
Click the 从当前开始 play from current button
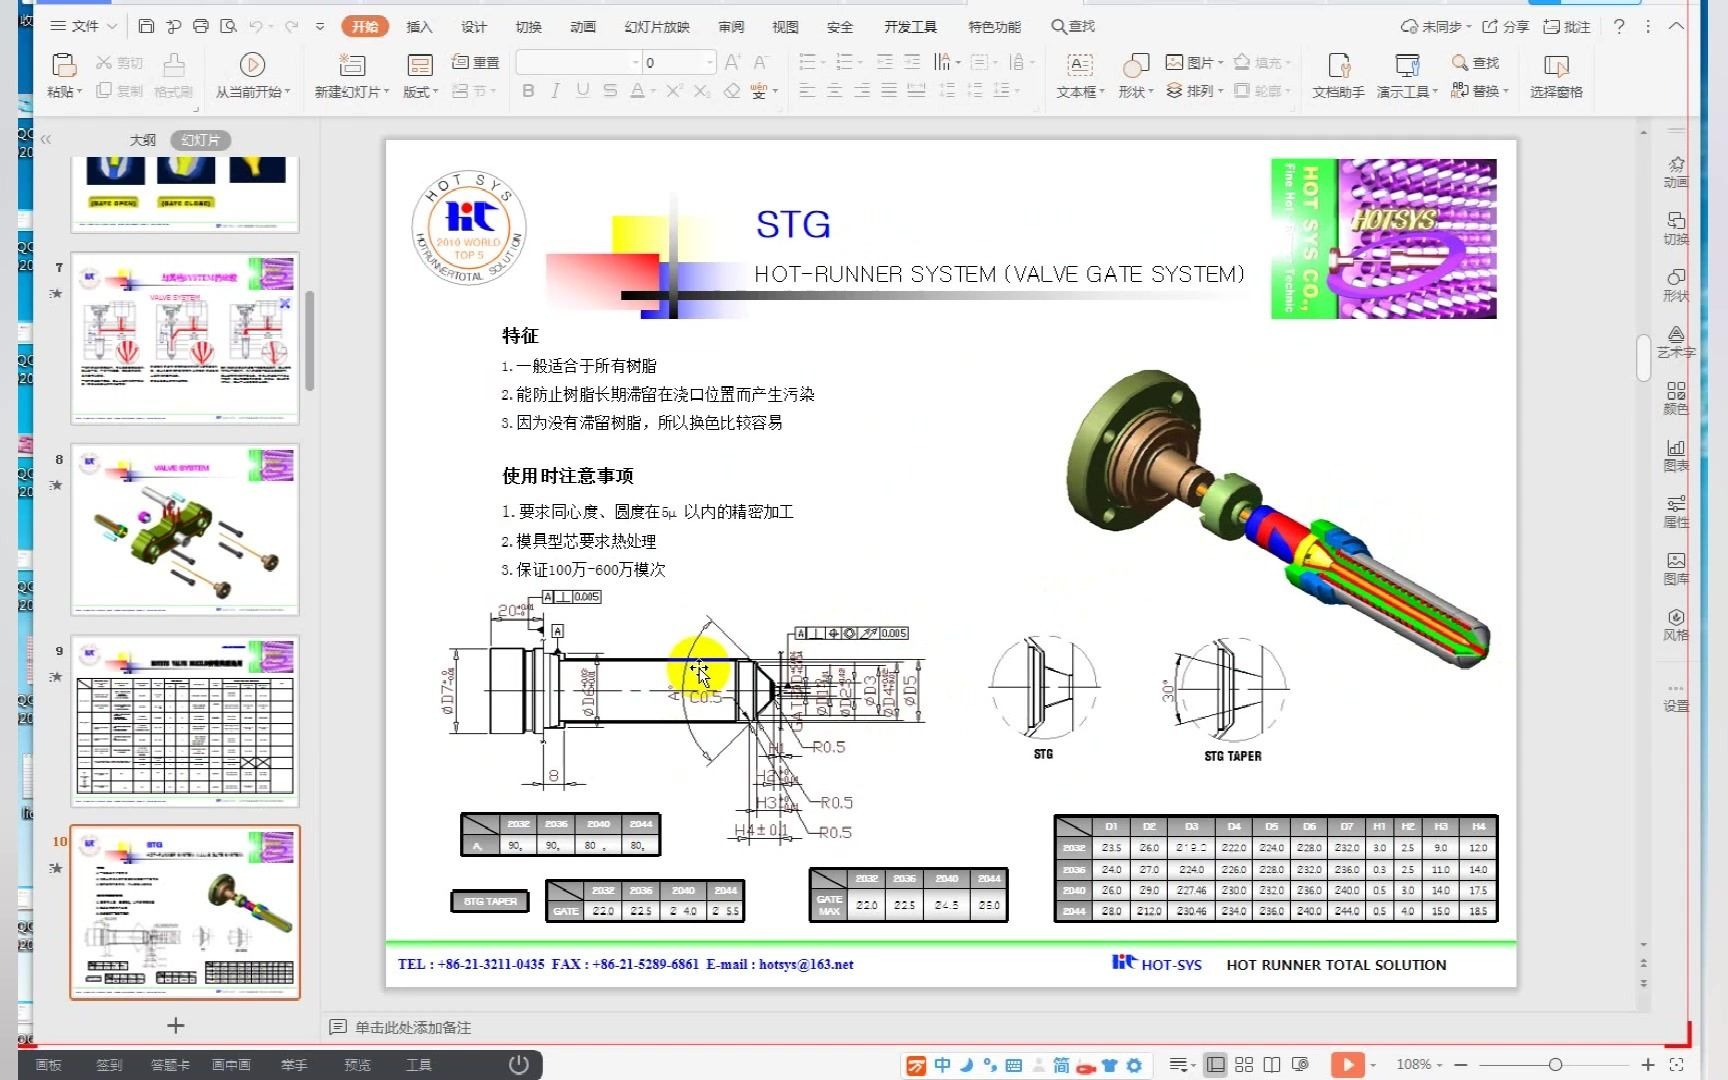[x=252, y=75]
